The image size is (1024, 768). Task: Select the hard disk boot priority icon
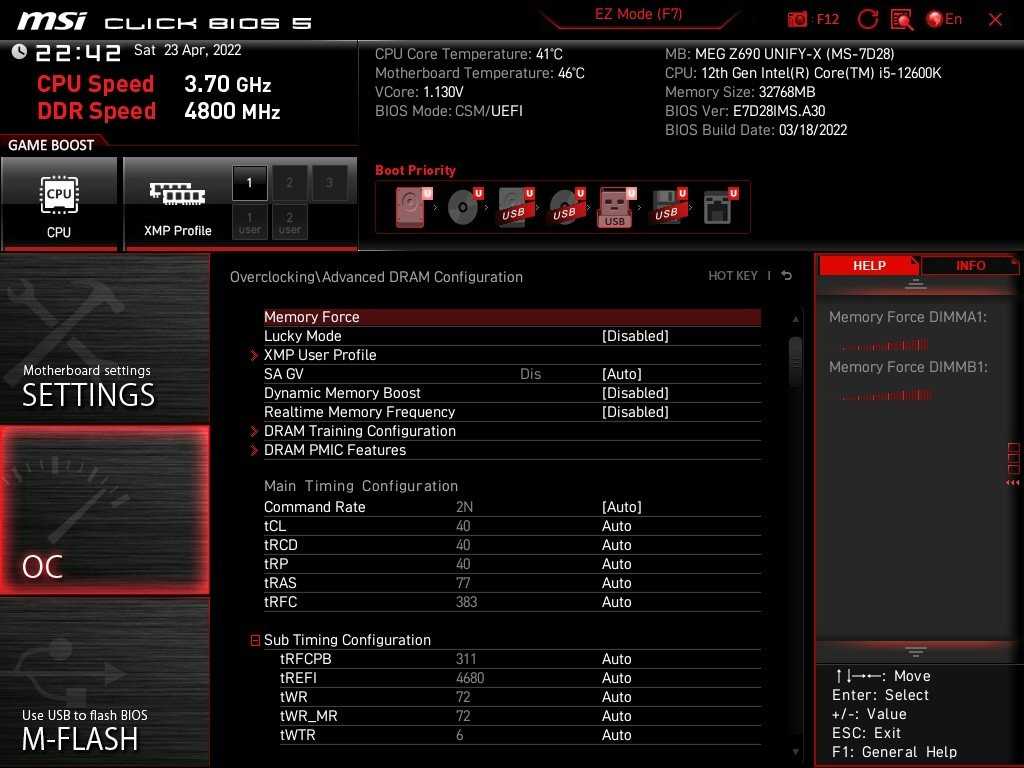tap(411, 208)
